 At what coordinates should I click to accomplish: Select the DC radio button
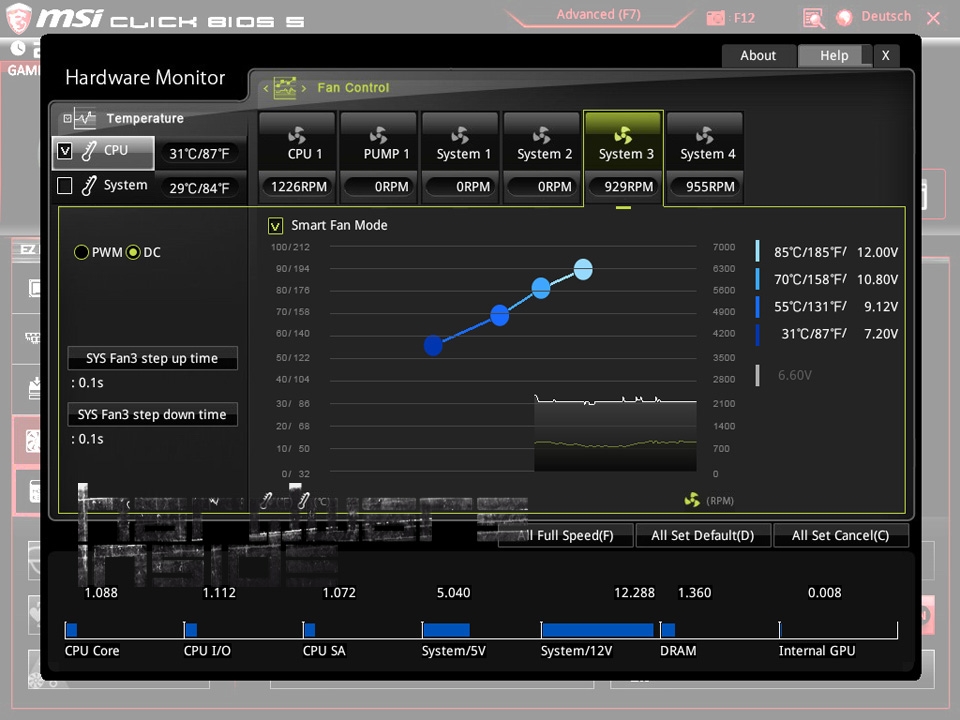pyautogui.click(x=133, y=252)
